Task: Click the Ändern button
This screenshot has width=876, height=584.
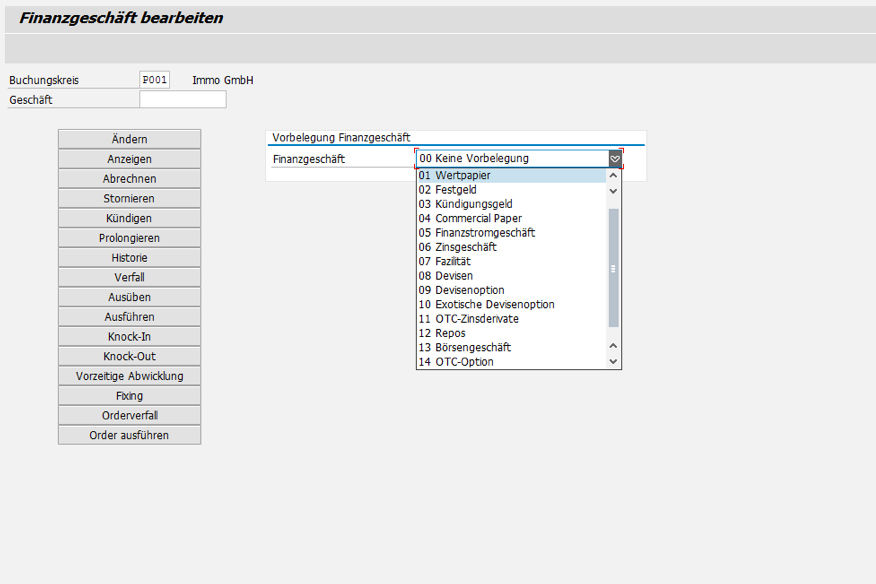Action: point(129,139)
